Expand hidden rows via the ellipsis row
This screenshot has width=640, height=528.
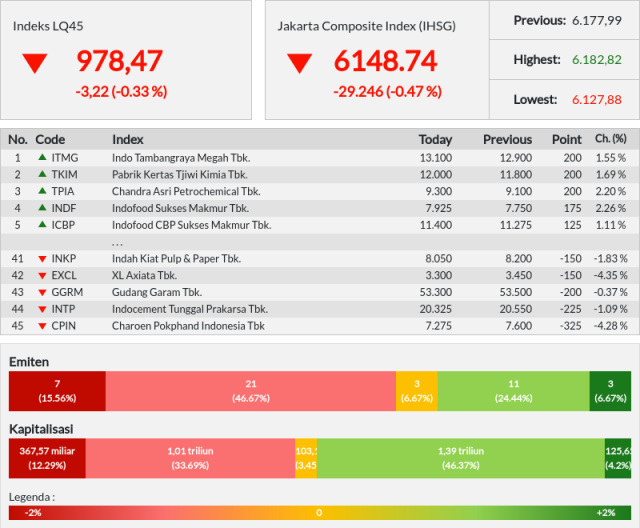[117, 241]
